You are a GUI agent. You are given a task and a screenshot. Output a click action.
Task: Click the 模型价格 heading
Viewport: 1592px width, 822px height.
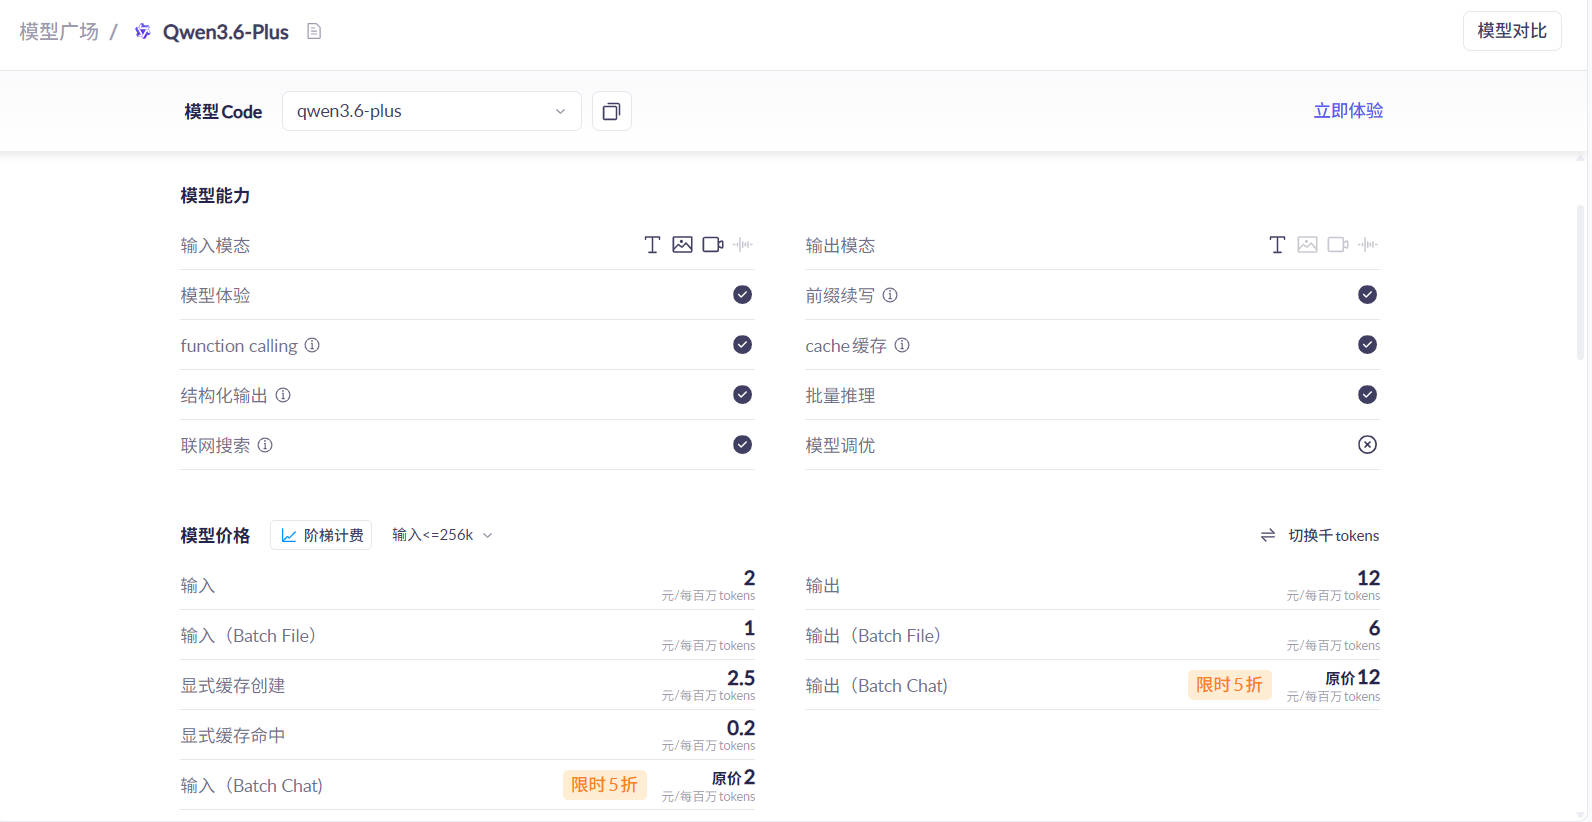(215, 535)
